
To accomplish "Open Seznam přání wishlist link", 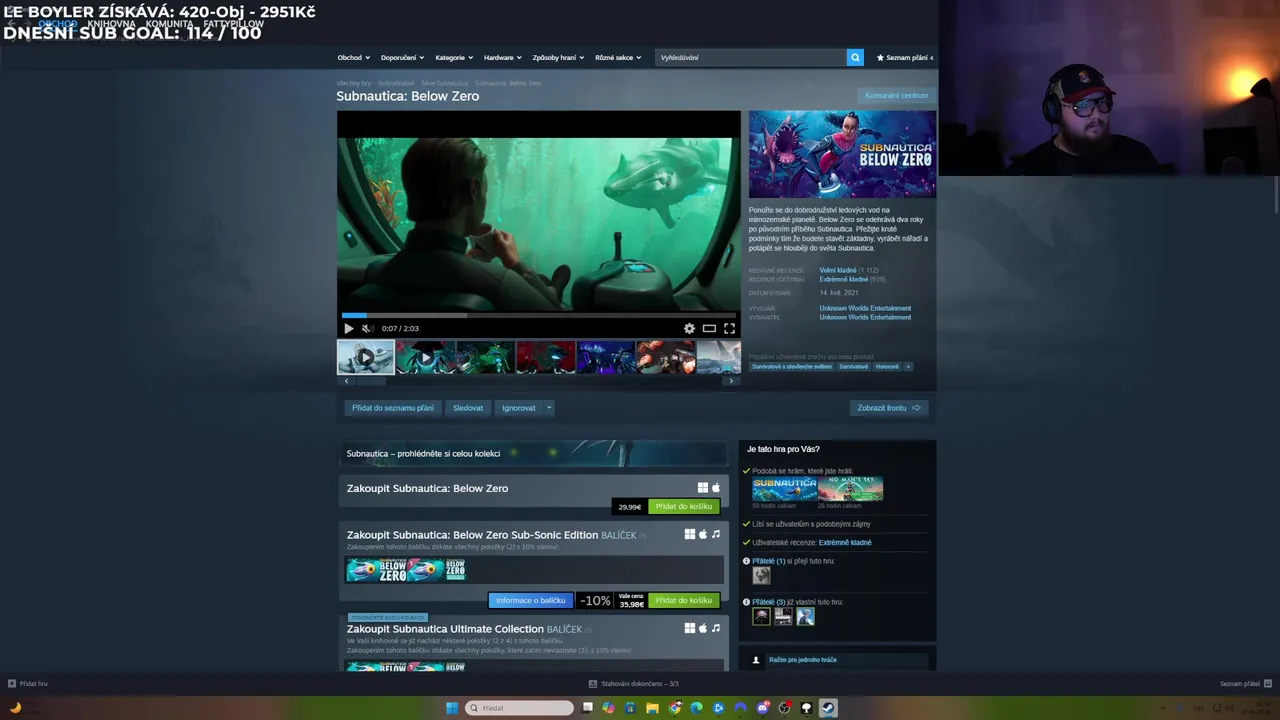I will point(904,58).
